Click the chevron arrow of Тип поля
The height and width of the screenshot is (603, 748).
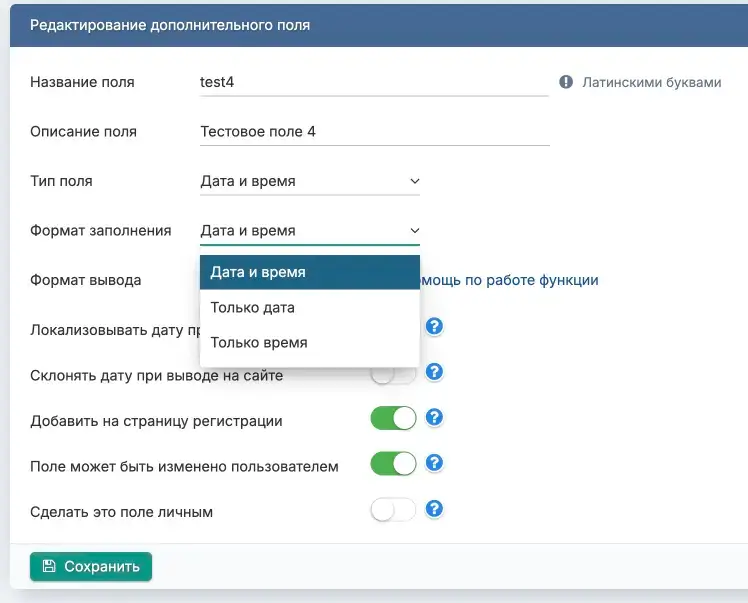tap(414, 181)
